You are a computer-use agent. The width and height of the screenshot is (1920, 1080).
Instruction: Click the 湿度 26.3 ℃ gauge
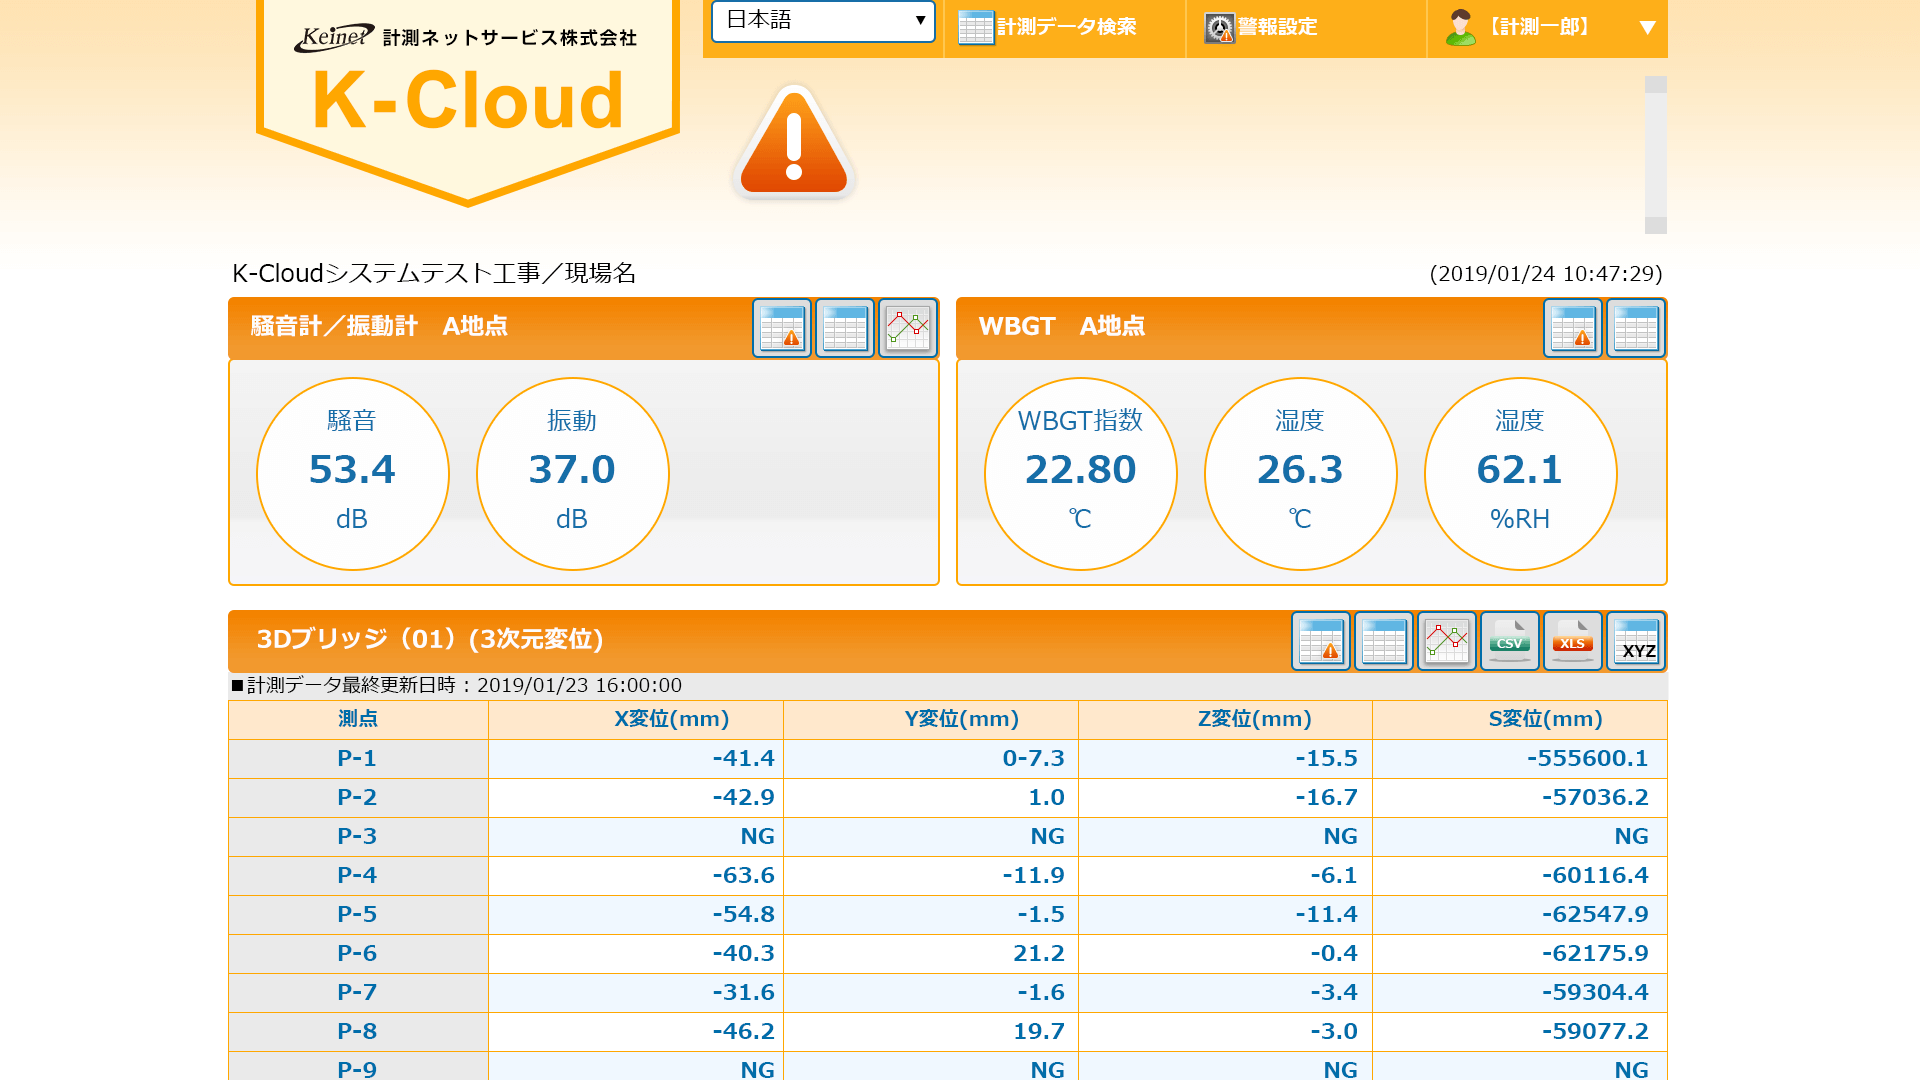(x=1300, y=474)
